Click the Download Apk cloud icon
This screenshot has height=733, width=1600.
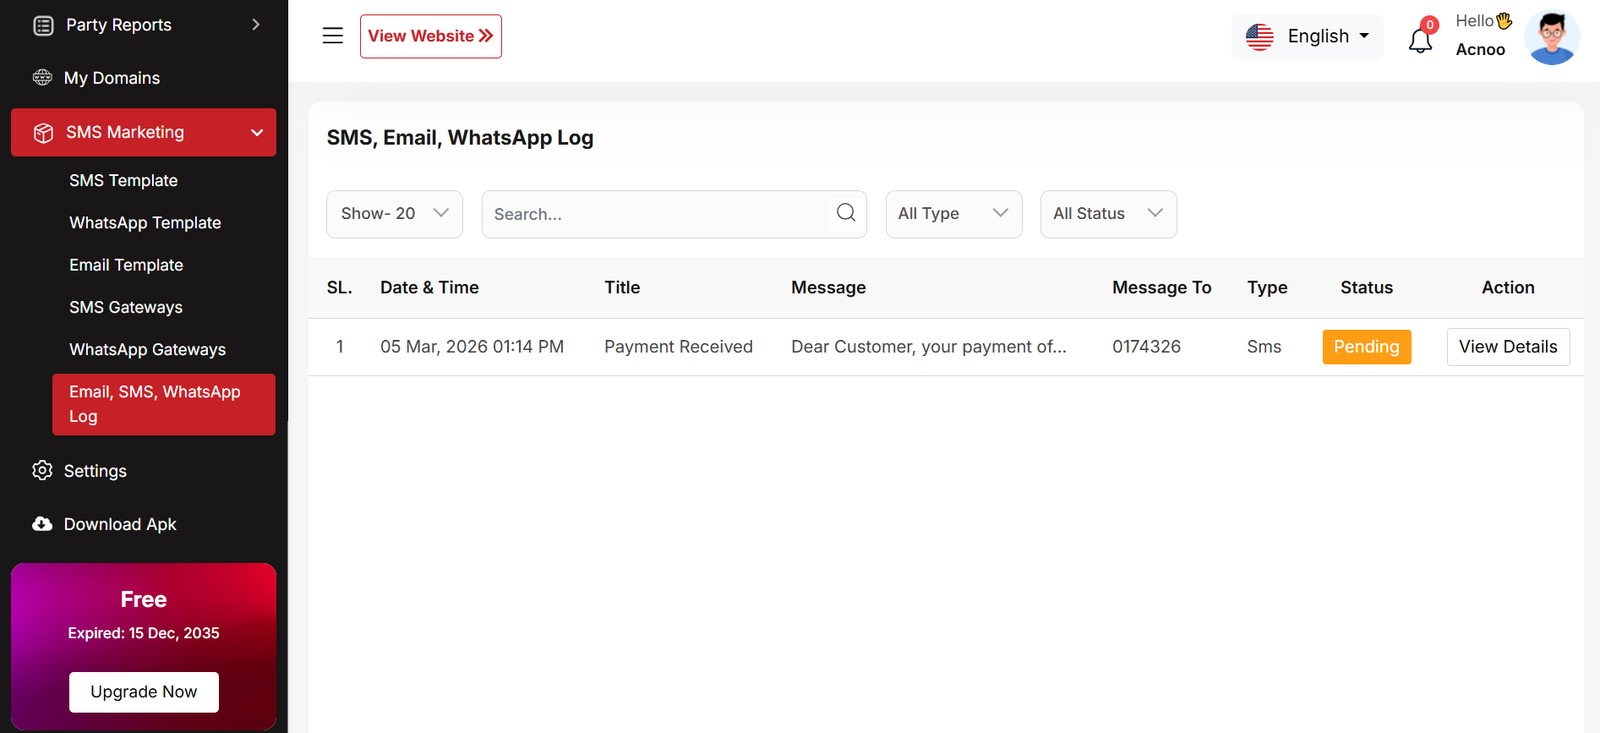pos(42,524)
